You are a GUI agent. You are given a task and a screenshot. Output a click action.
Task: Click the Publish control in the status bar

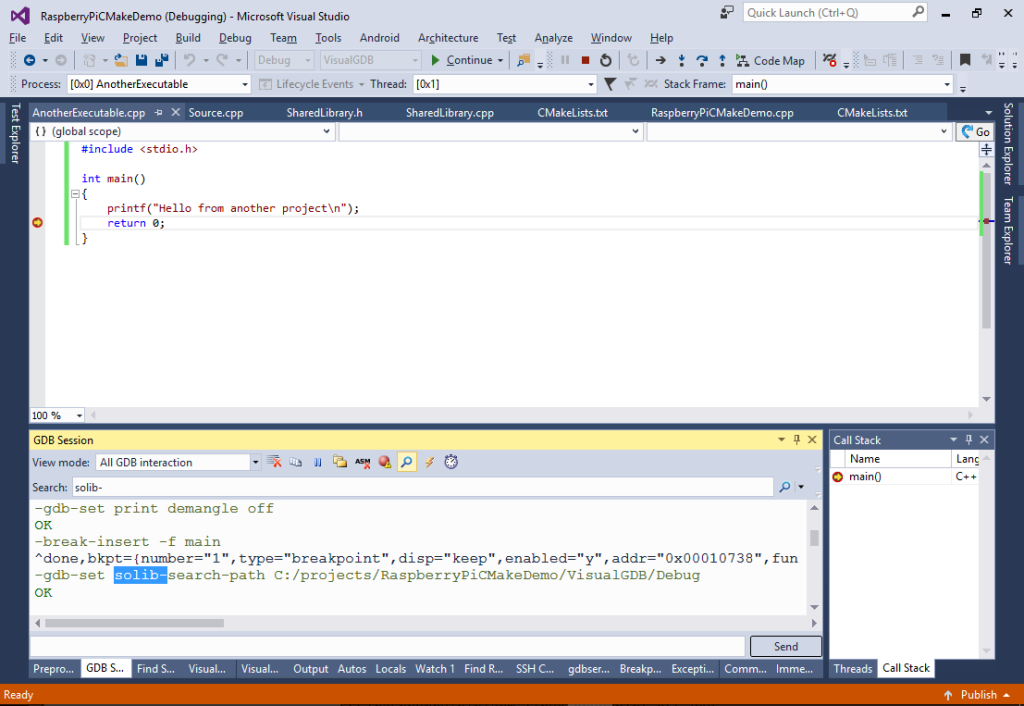[x=978, y=693]
